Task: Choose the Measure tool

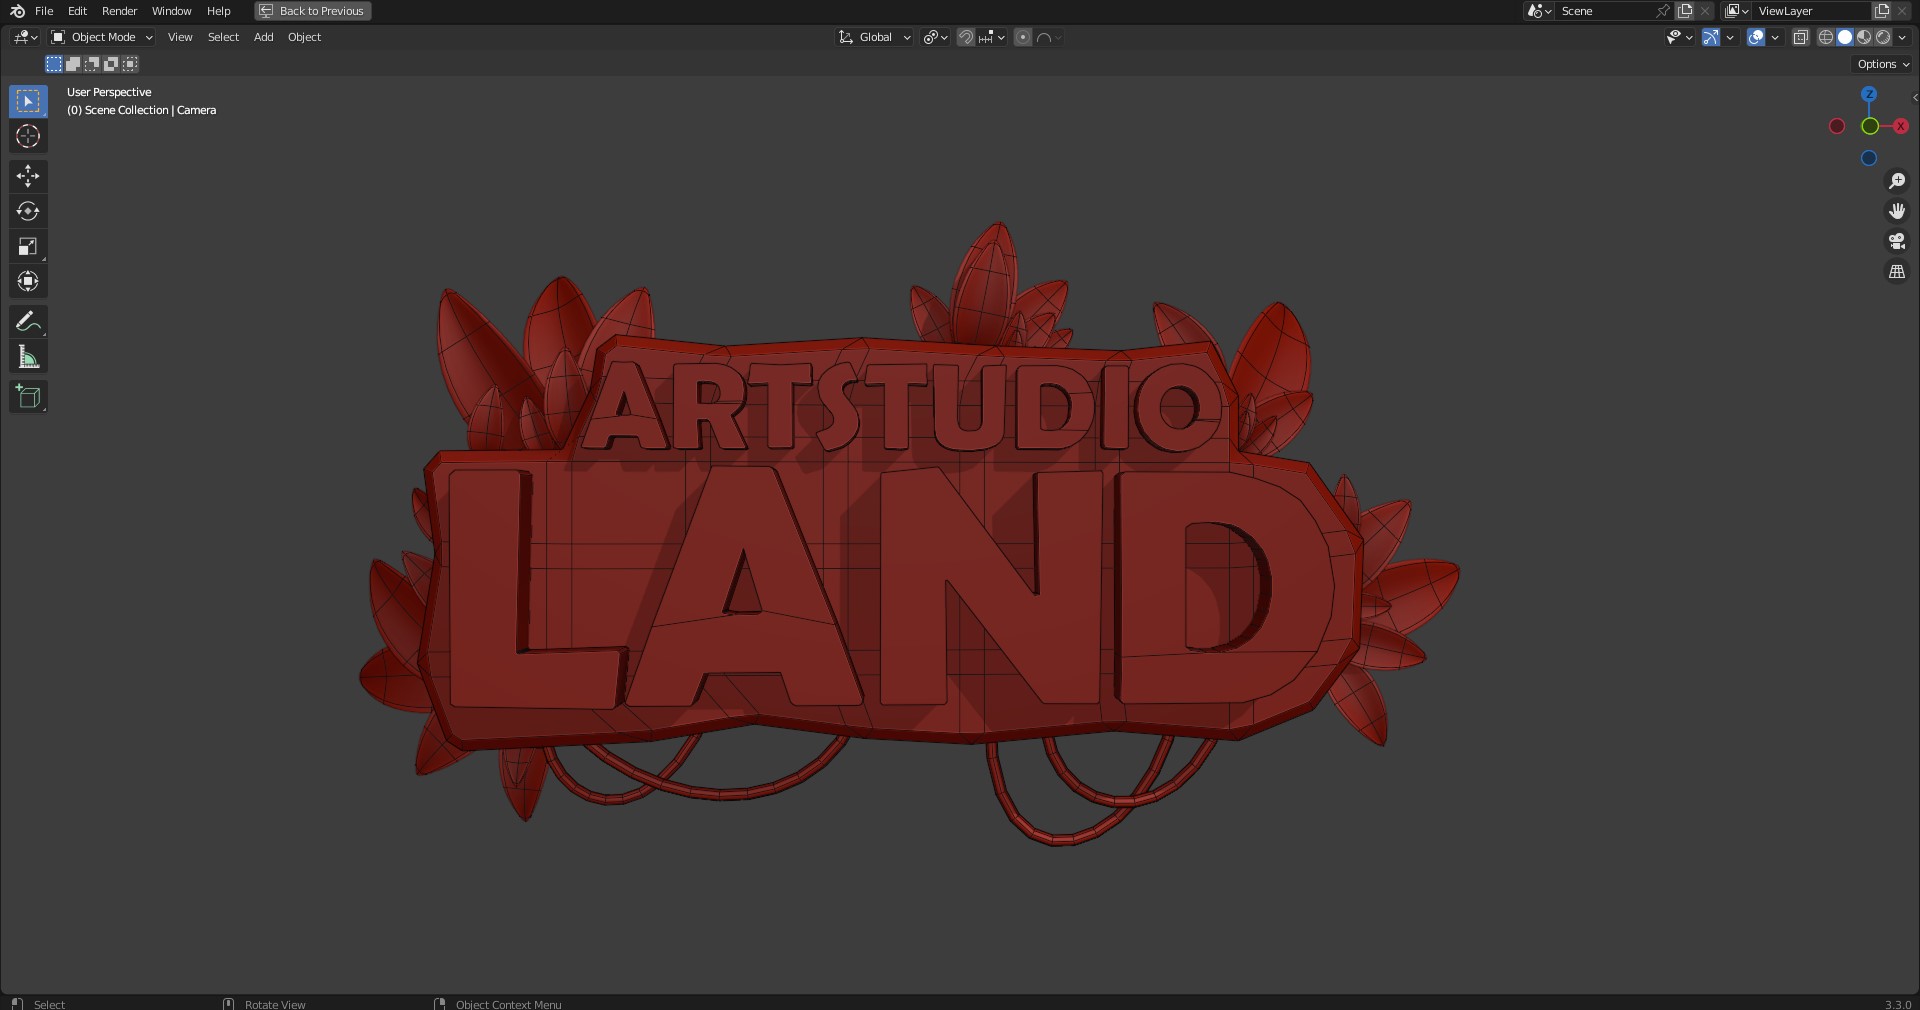Action: pyautogui.click(x=27, y=356)
